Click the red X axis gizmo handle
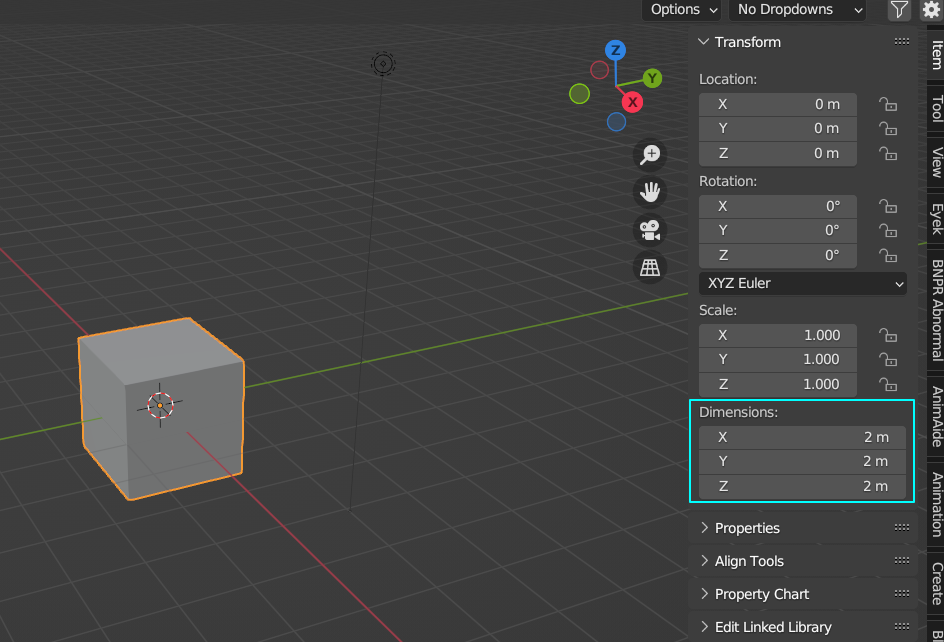The width and height of the screenshot is (944, 642). coord(632,102)
